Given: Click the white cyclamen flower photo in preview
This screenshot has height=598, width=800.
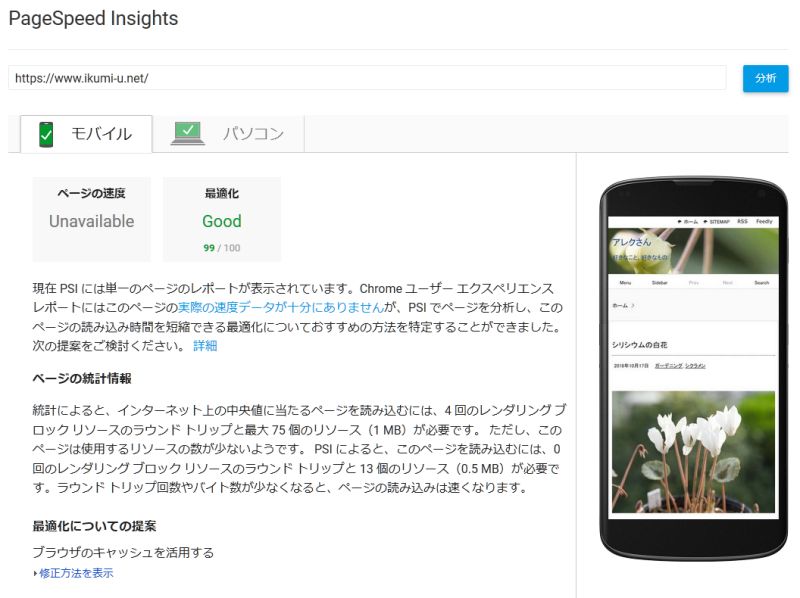Looking at the screenshot, I should pyautogui.click(x=693, y=452).
